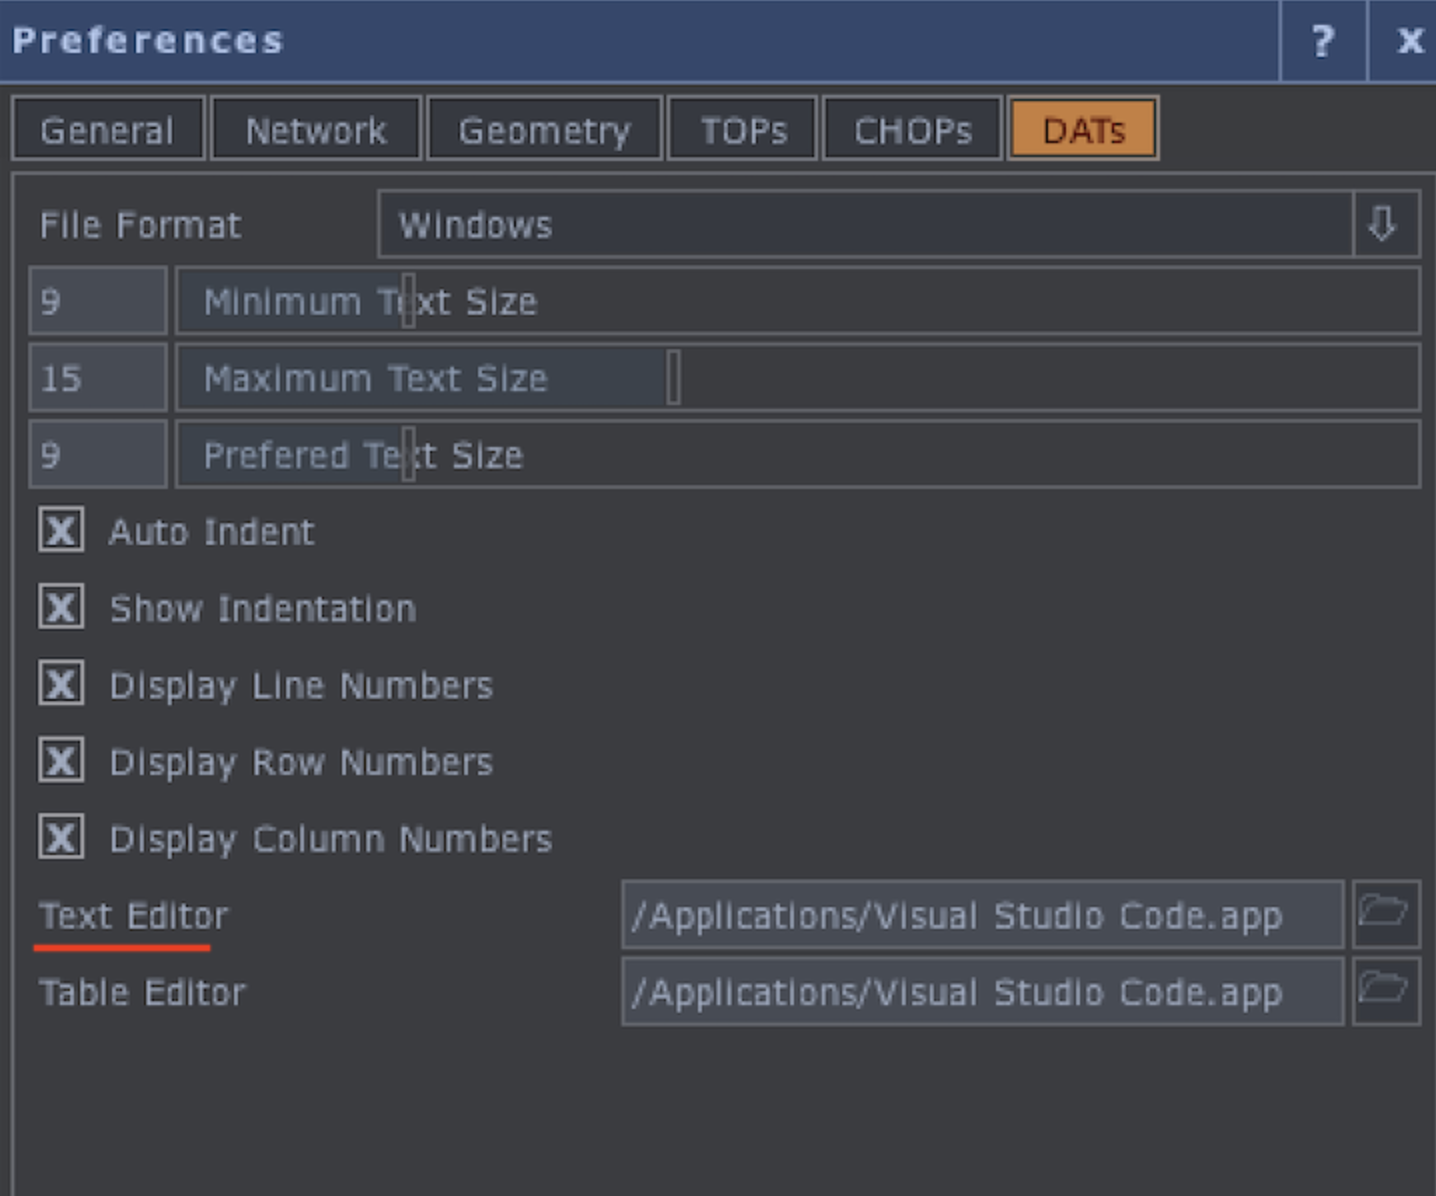1436x1196 pixels.
Task: Disable Display Row Numbers checkbox
Action: [x=61, y=761]
